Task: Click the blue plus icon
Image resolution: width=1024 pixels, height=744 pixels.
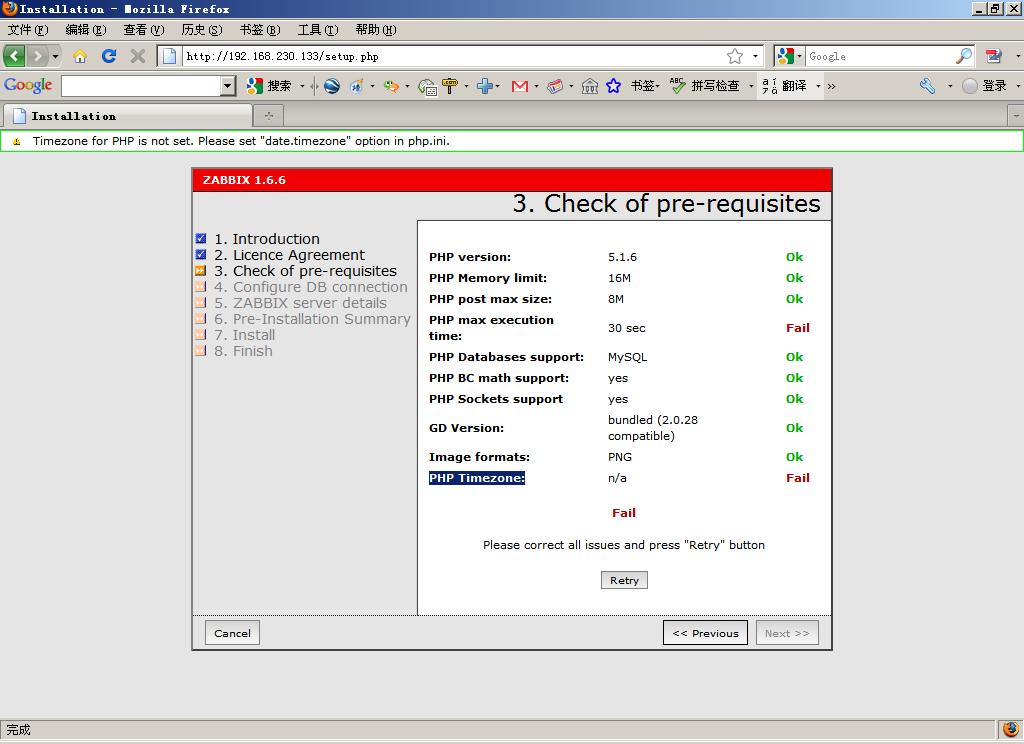Action: click(485, 86)
